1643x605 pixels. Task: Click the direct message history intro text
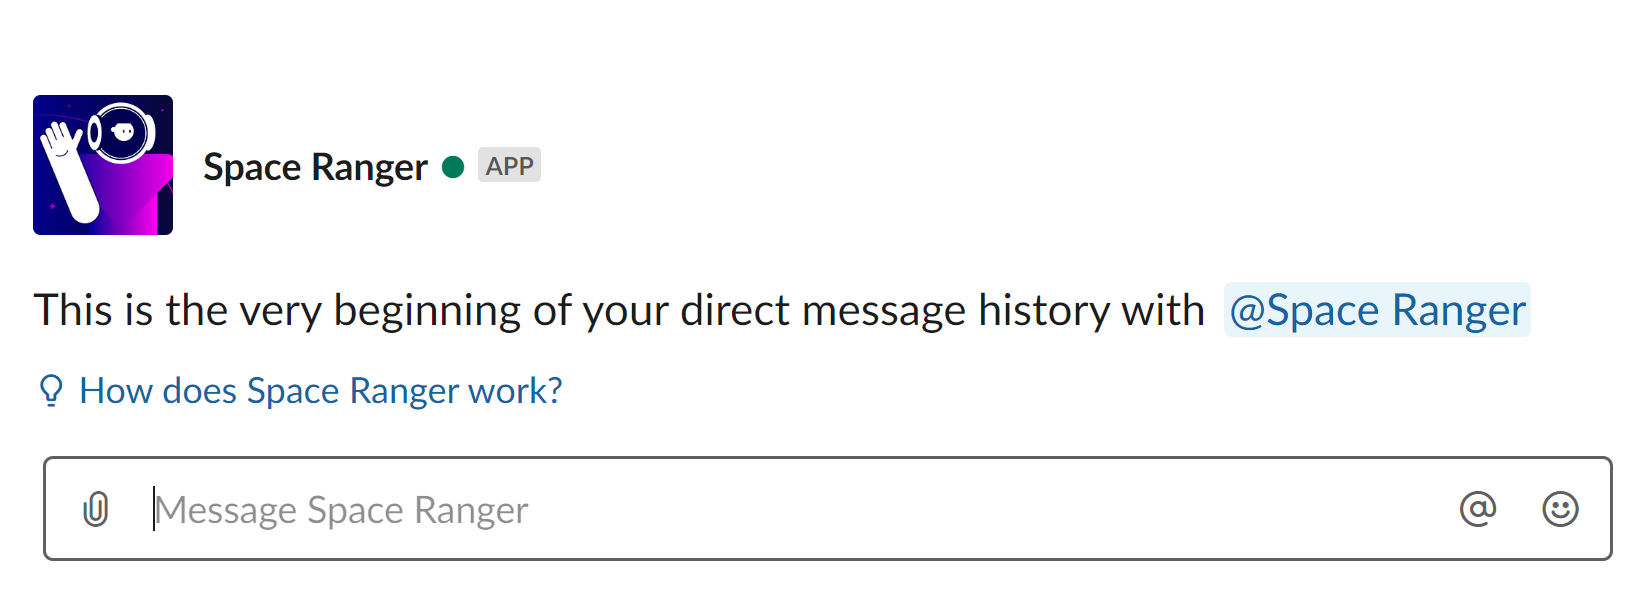(619, 310)
